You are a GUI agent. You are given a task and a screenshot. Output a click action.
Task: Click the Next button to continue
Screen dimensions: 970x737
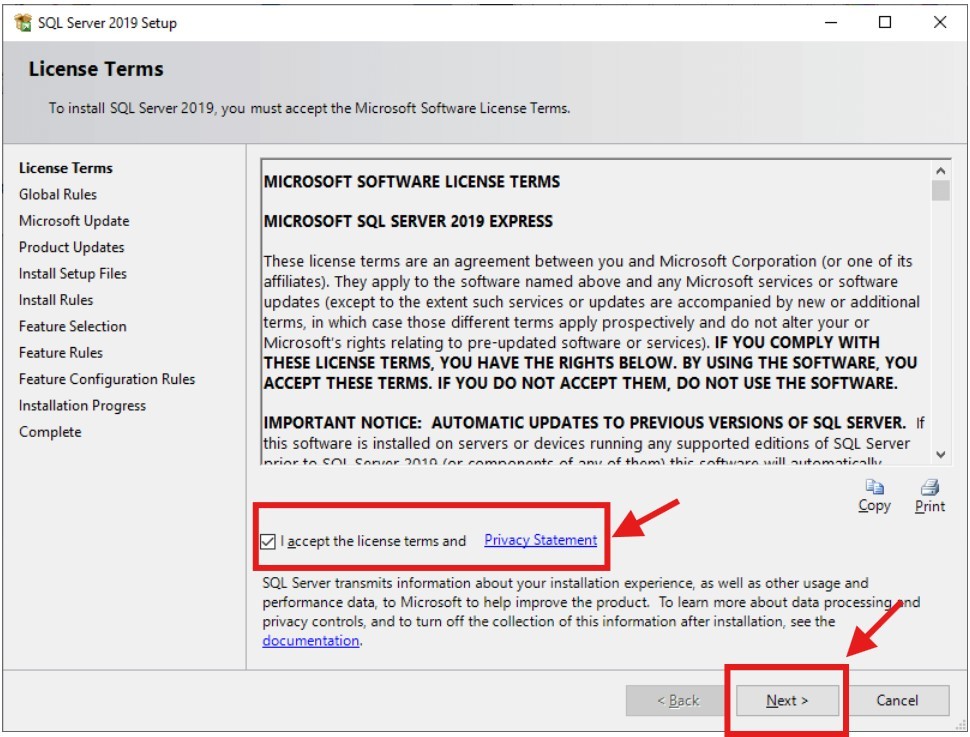(x=787, y=701)
